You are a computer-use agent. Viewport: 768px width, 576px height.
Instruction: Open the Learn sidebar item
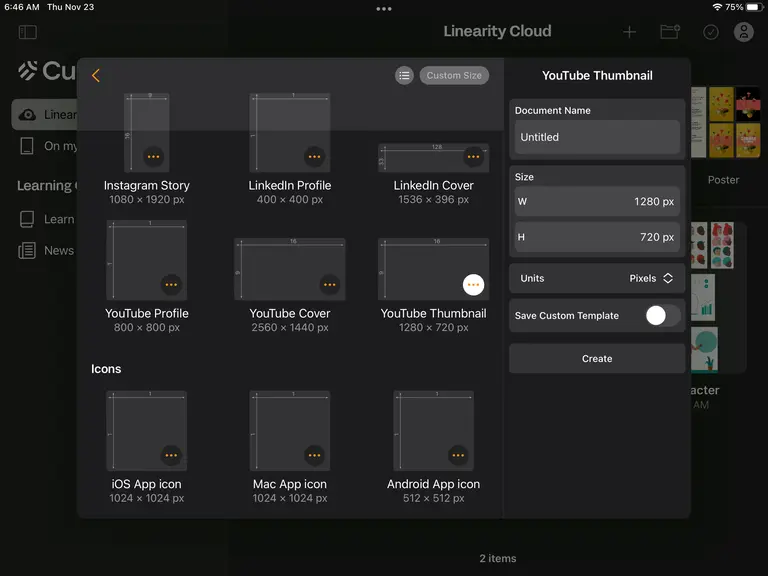(x=47, y=219)
